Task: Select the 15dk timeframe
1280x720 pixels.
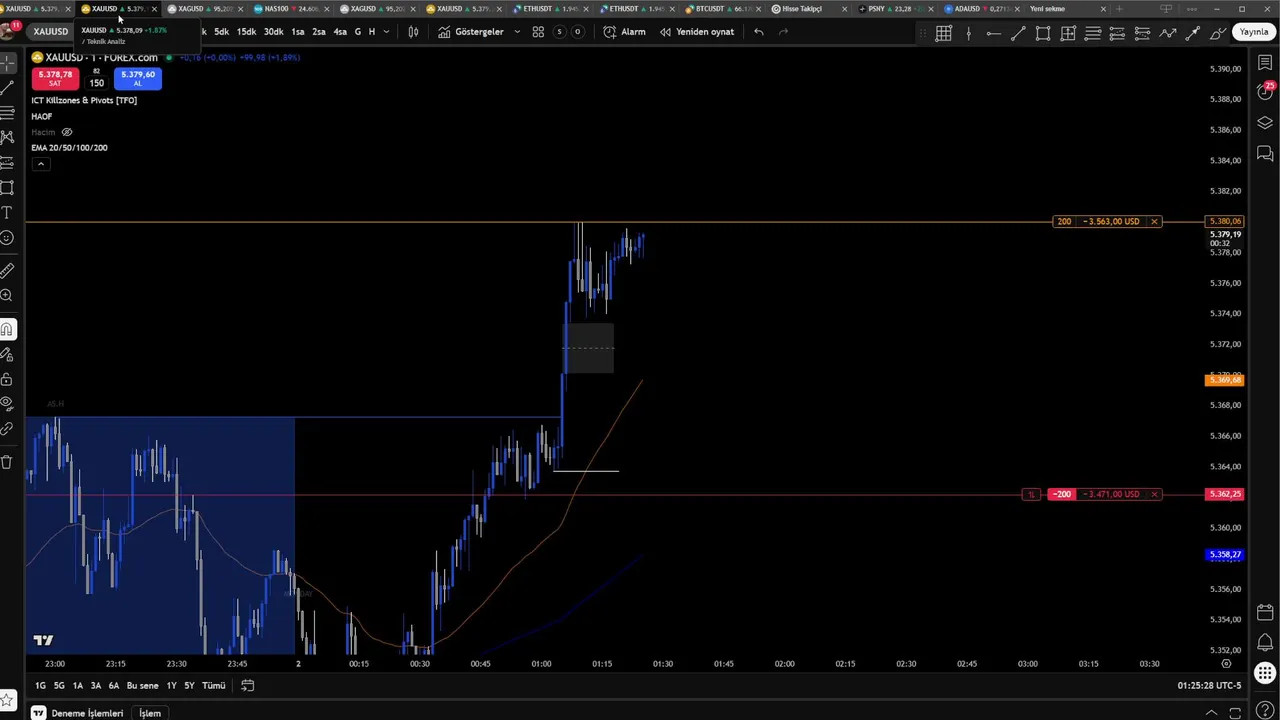Action: [246, 32]
